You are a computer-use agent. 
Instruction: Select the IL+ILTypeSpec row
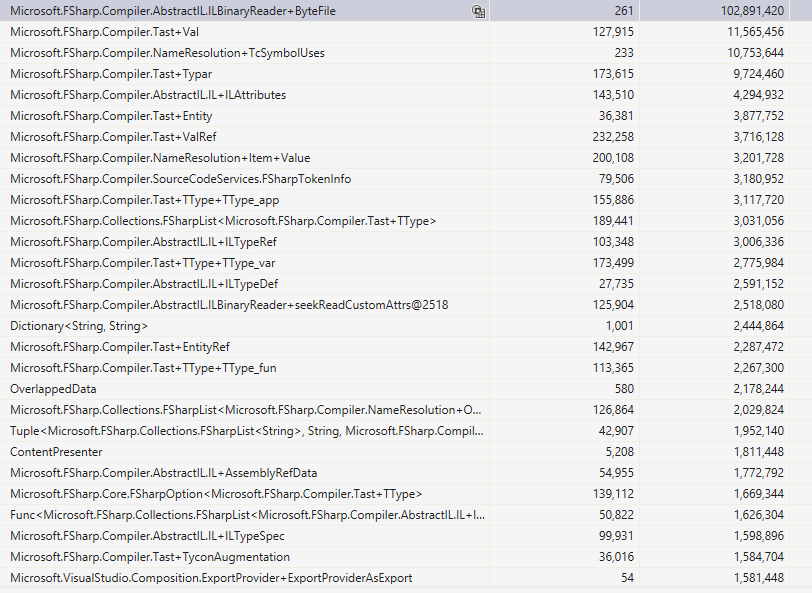pyautogui.click(x=406, y=536)
